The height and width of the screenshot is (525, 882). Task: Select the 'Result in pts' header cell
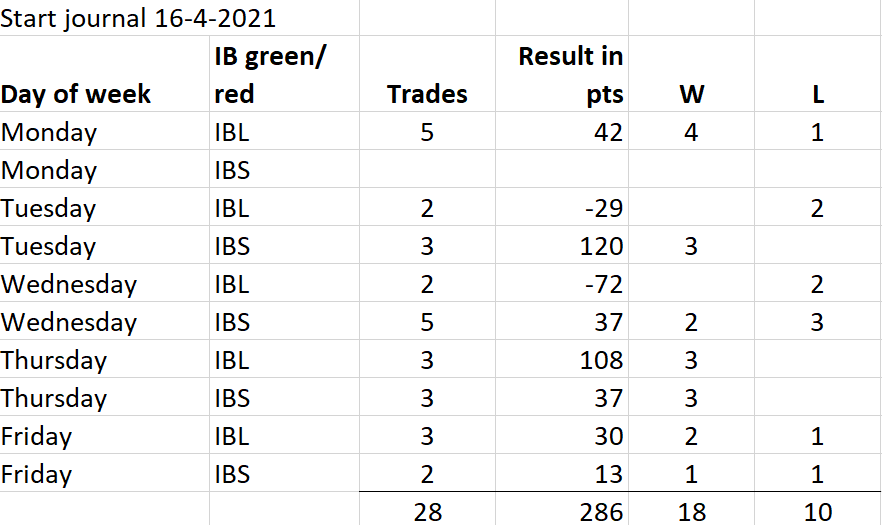562,74
